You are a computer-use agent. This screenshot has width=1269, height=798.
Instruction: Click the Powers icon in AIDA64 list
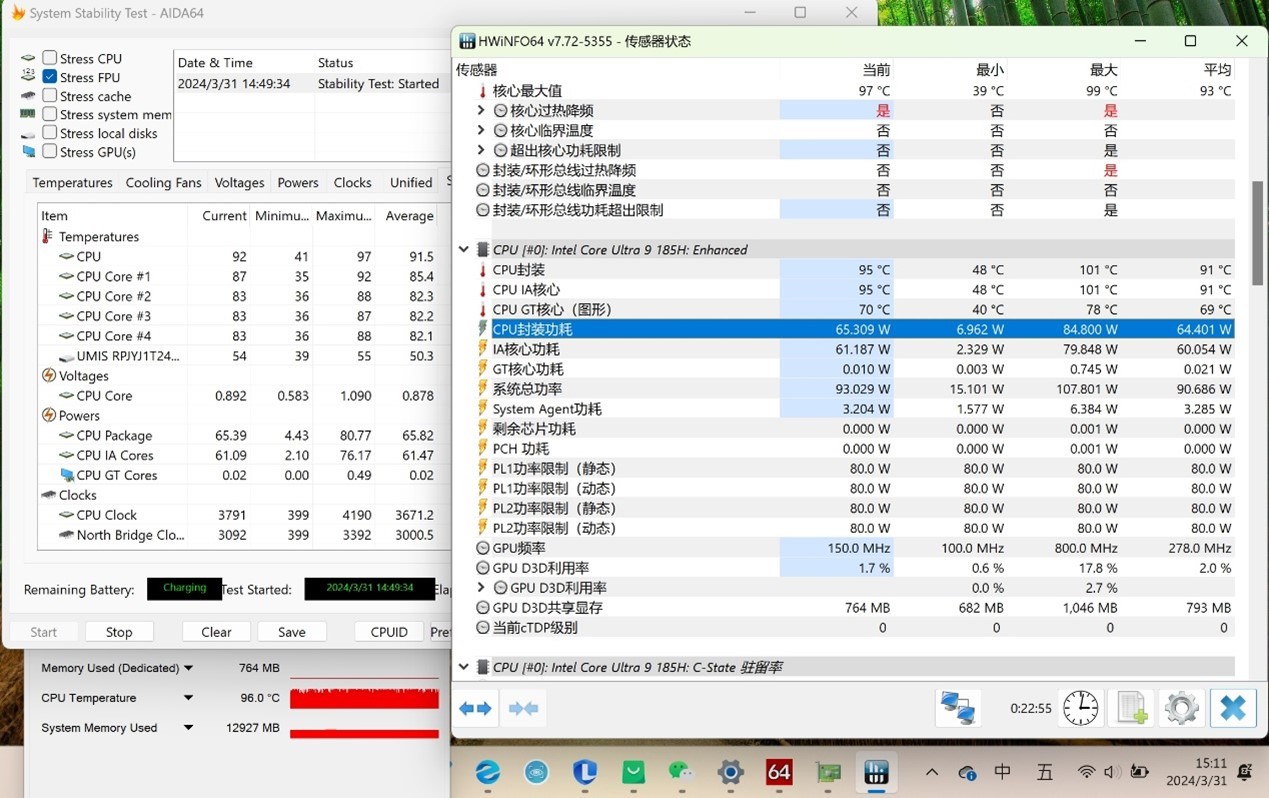pos(48,415)
